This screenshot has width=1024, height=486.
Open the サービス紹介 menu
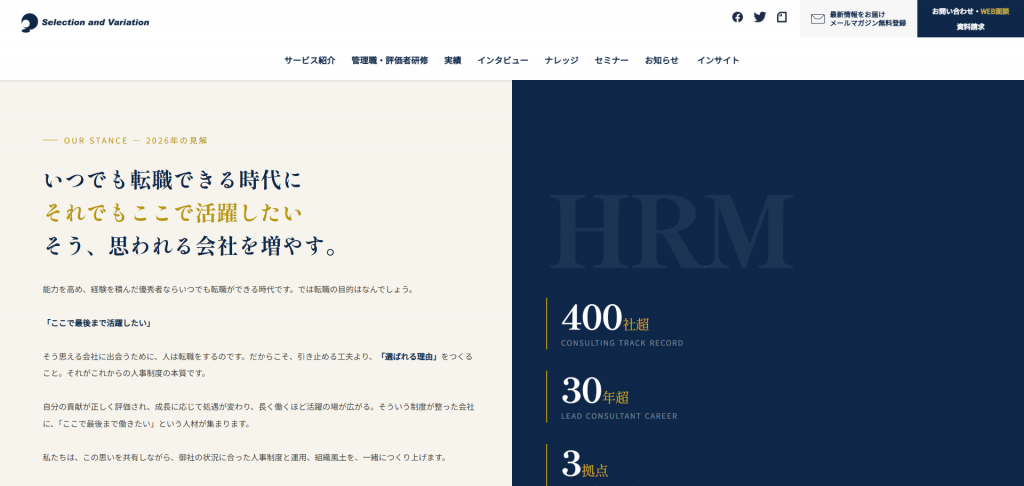(x=310, y=60)
